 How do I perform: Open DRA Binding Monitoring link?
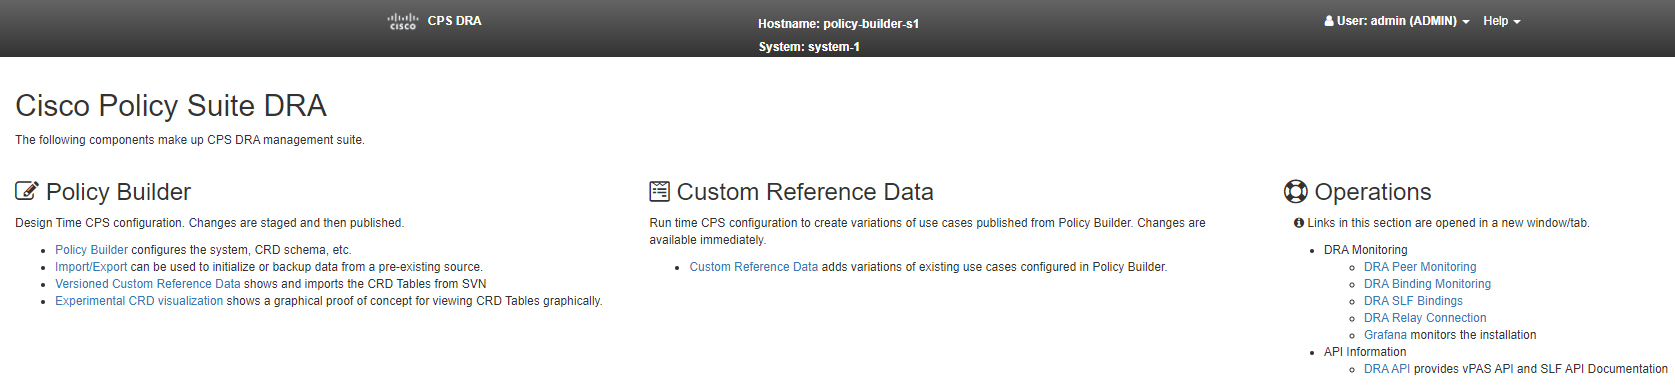pyautogui.click(x=1427, y=284)
